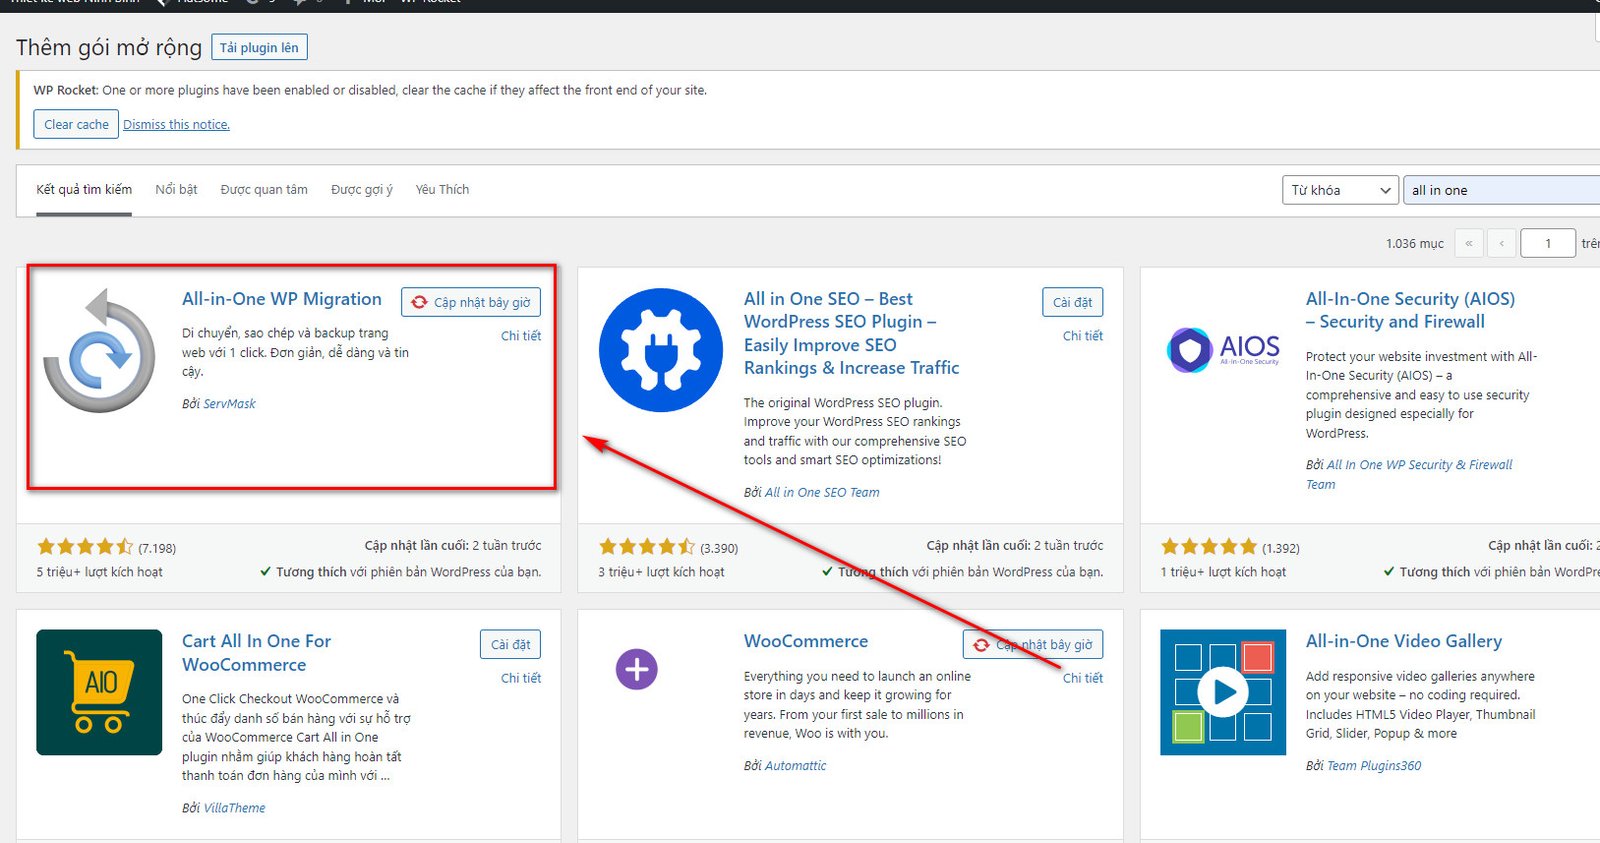Click the All-in-One WP Migration plugin icon
Image resolution: width=1600 pixels, height=843 pixels.
[x=99, y=351]
